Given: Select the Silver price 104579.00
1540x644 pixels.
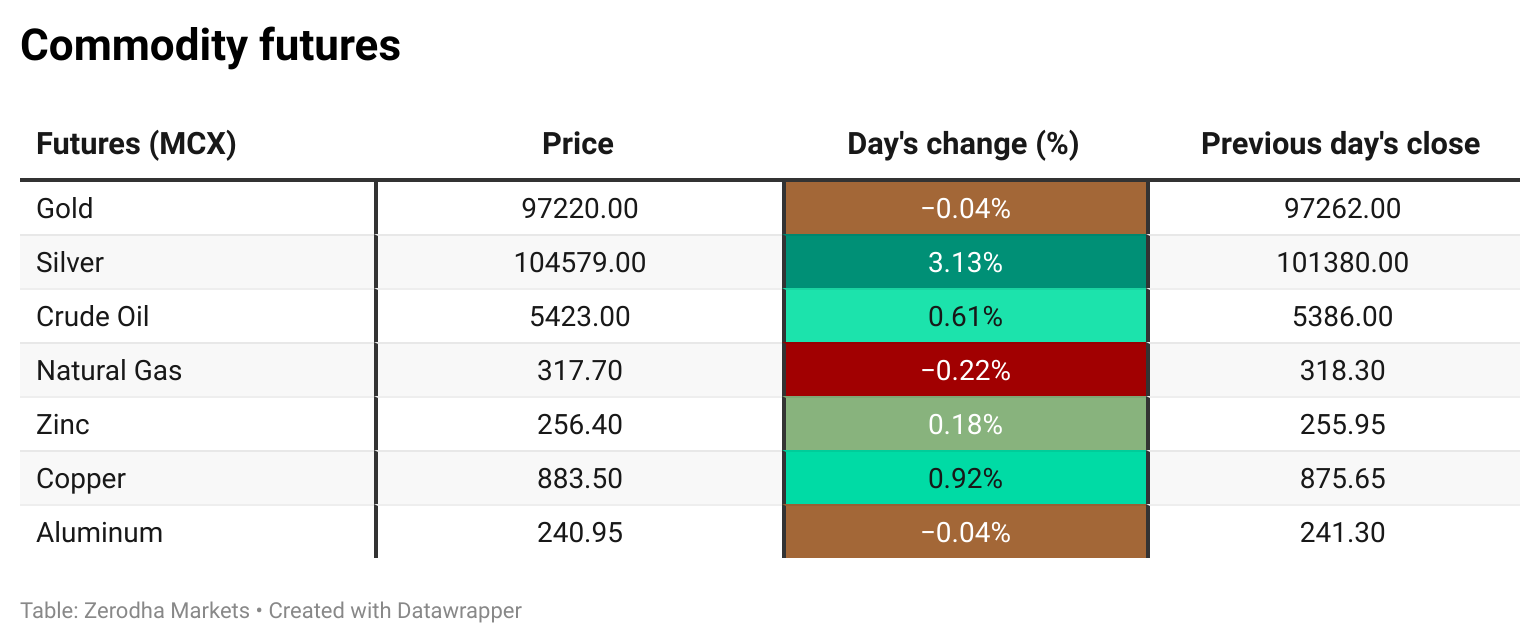Looking at the screenshot, I should point(580,263).
